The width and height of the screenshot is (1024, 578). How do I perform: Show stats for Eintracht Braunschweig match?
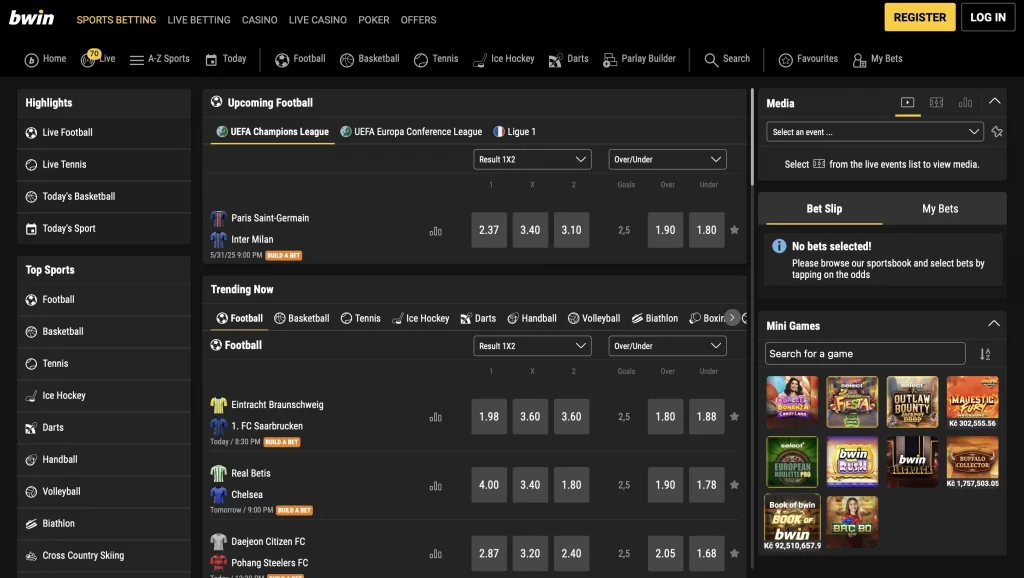pyautogui.click(x=436, y=417)
